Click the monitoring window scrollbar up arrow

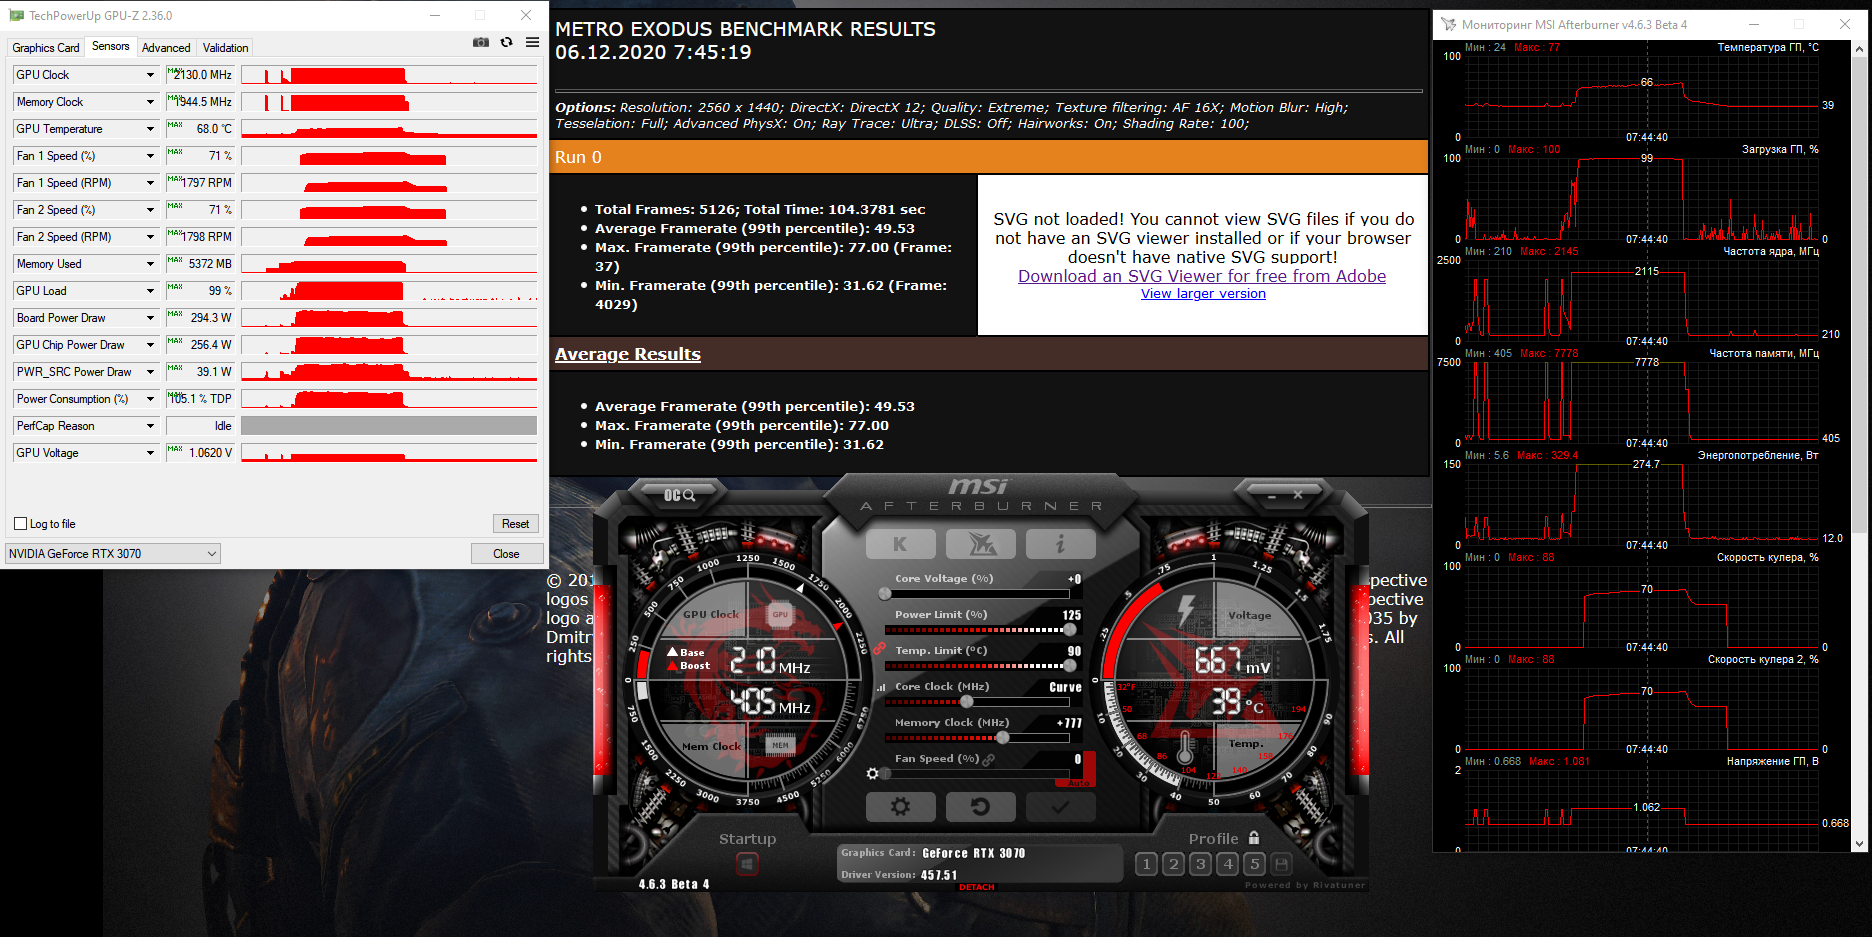click(1859, 48)
